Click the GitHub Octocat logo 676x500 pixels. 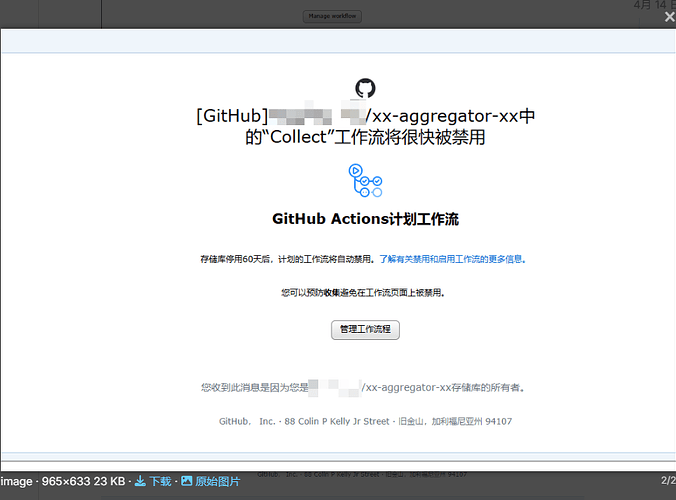coord(365,88)
